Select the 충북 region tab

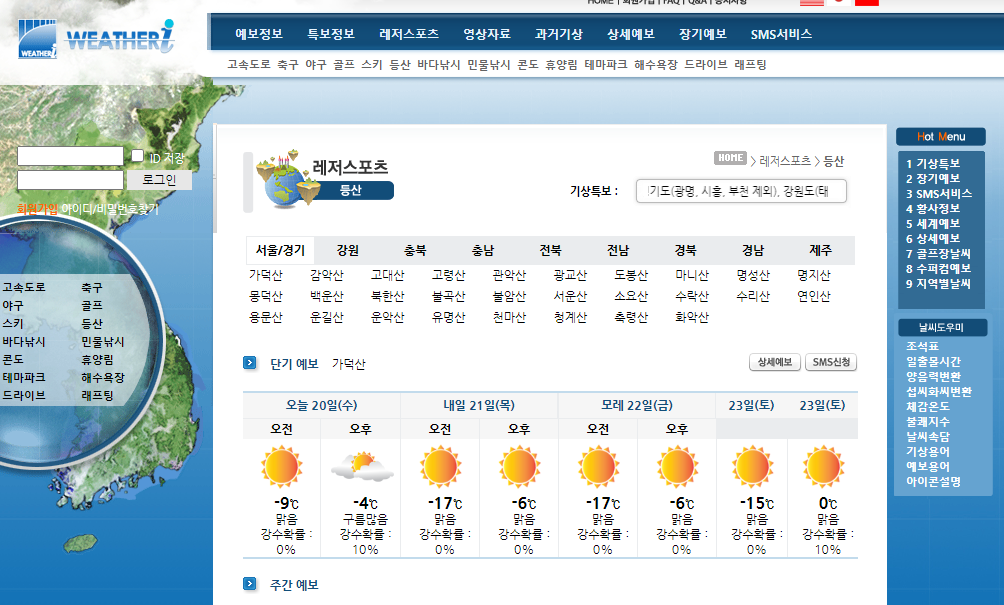(415, 250)
